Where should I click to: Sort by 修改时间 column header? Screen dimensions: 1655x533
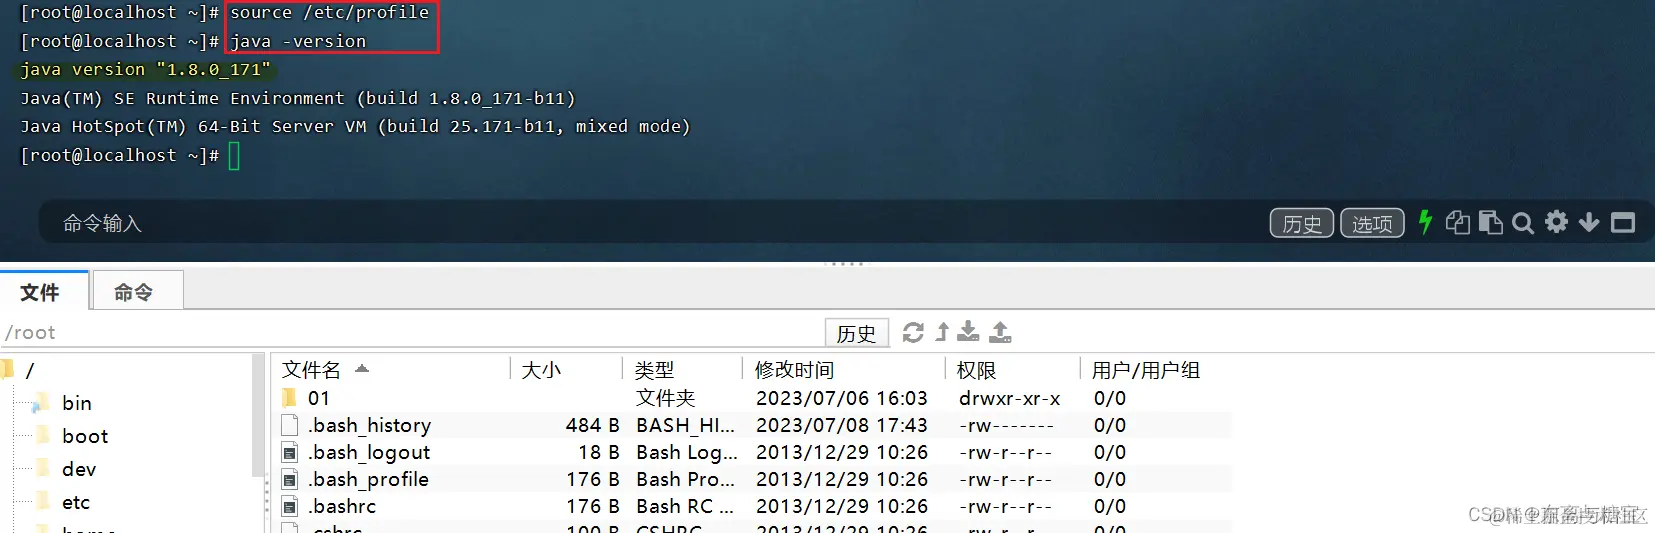click(x=844, y=370)
